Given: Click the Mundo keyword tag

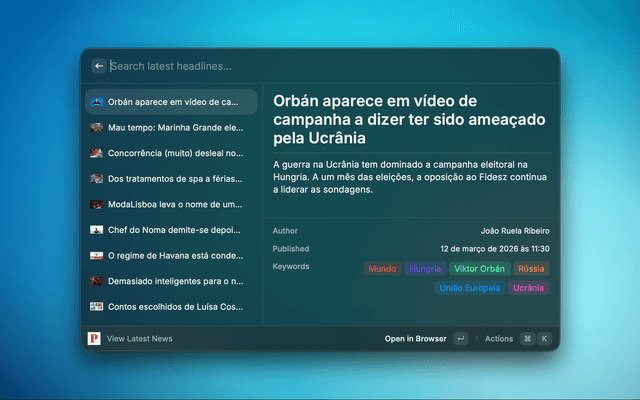Looking at the screenshot, I should coord(382,269).
